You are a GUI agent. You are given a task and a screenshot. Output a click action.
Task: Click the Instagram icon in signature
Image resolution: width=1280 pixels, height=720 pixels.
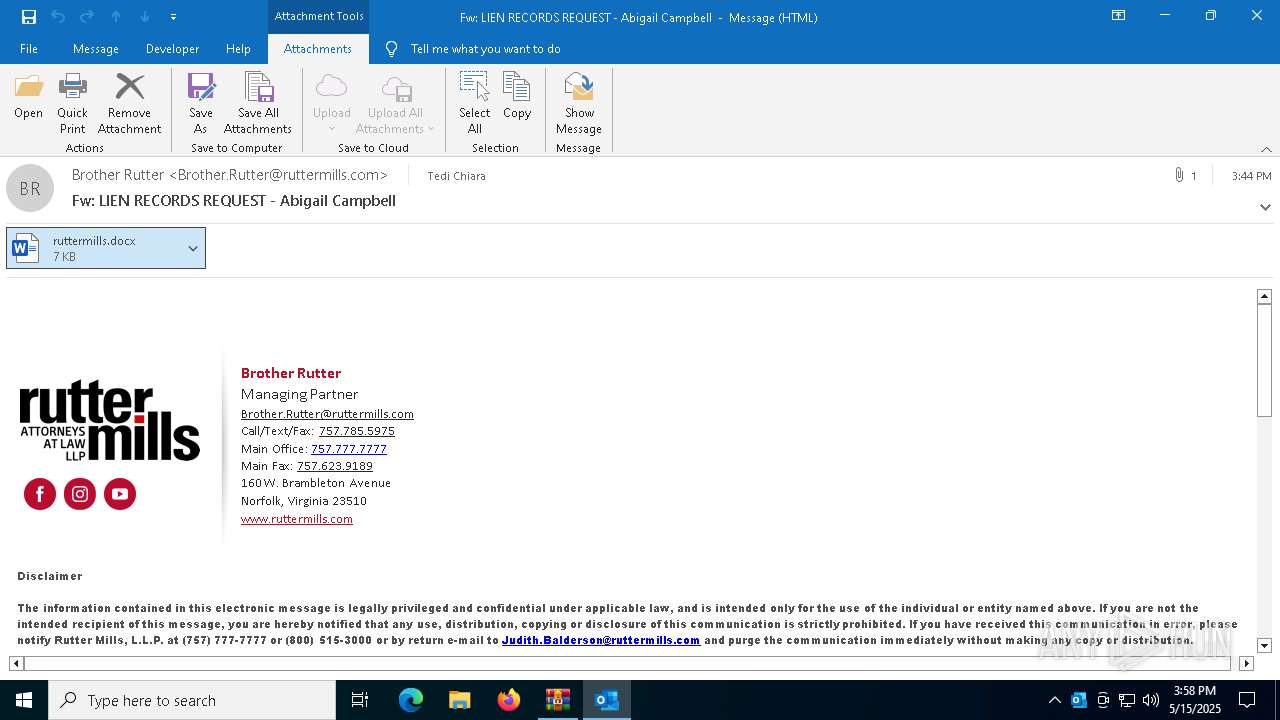[80, 494]
